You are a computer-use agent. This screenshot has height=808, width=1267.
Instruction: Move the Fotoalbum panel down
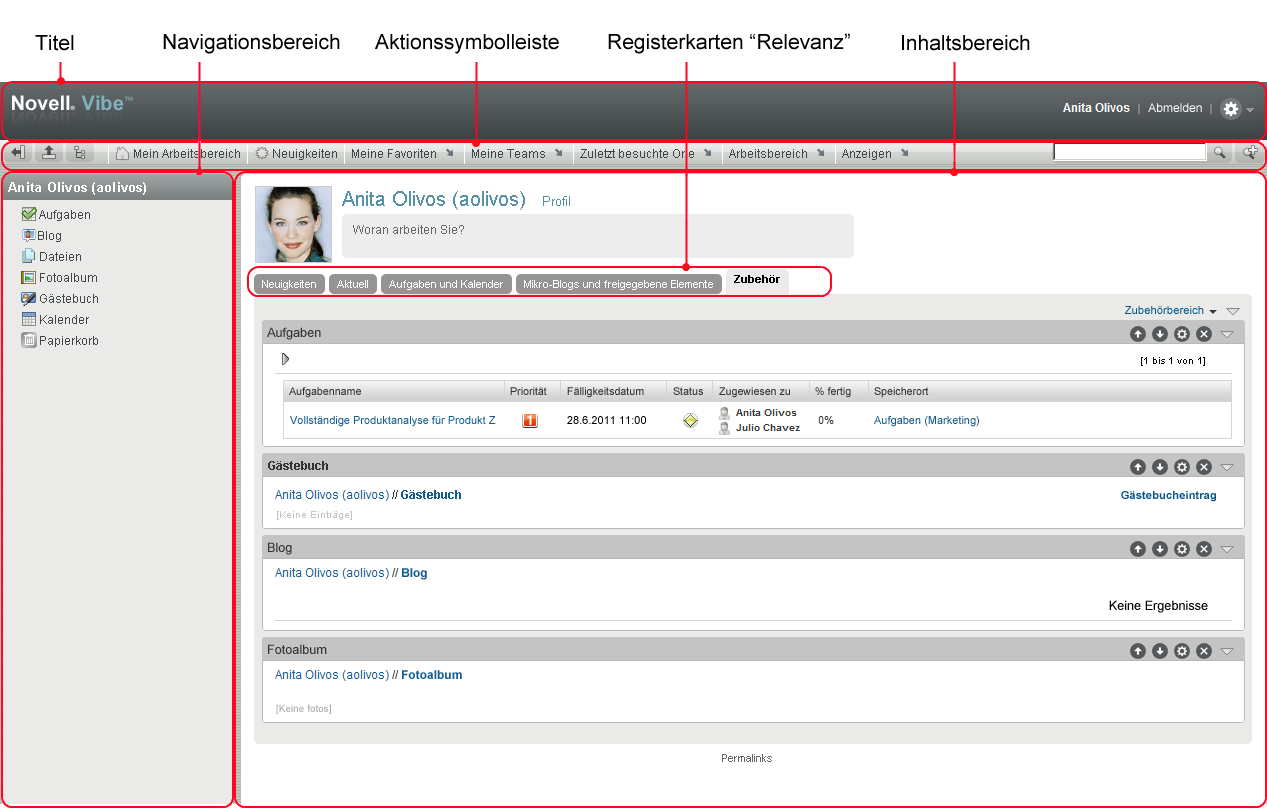click(x=1160, y=651)
